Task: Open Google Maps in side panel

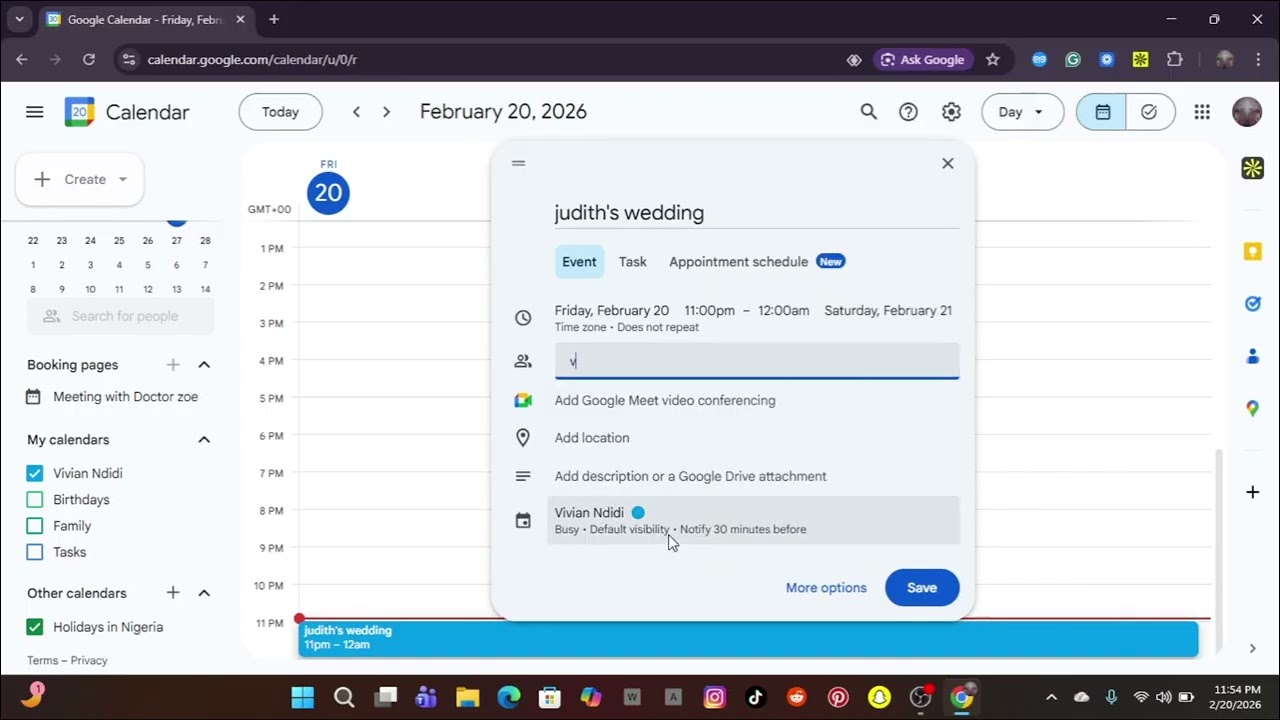Action: point(1252,408)
